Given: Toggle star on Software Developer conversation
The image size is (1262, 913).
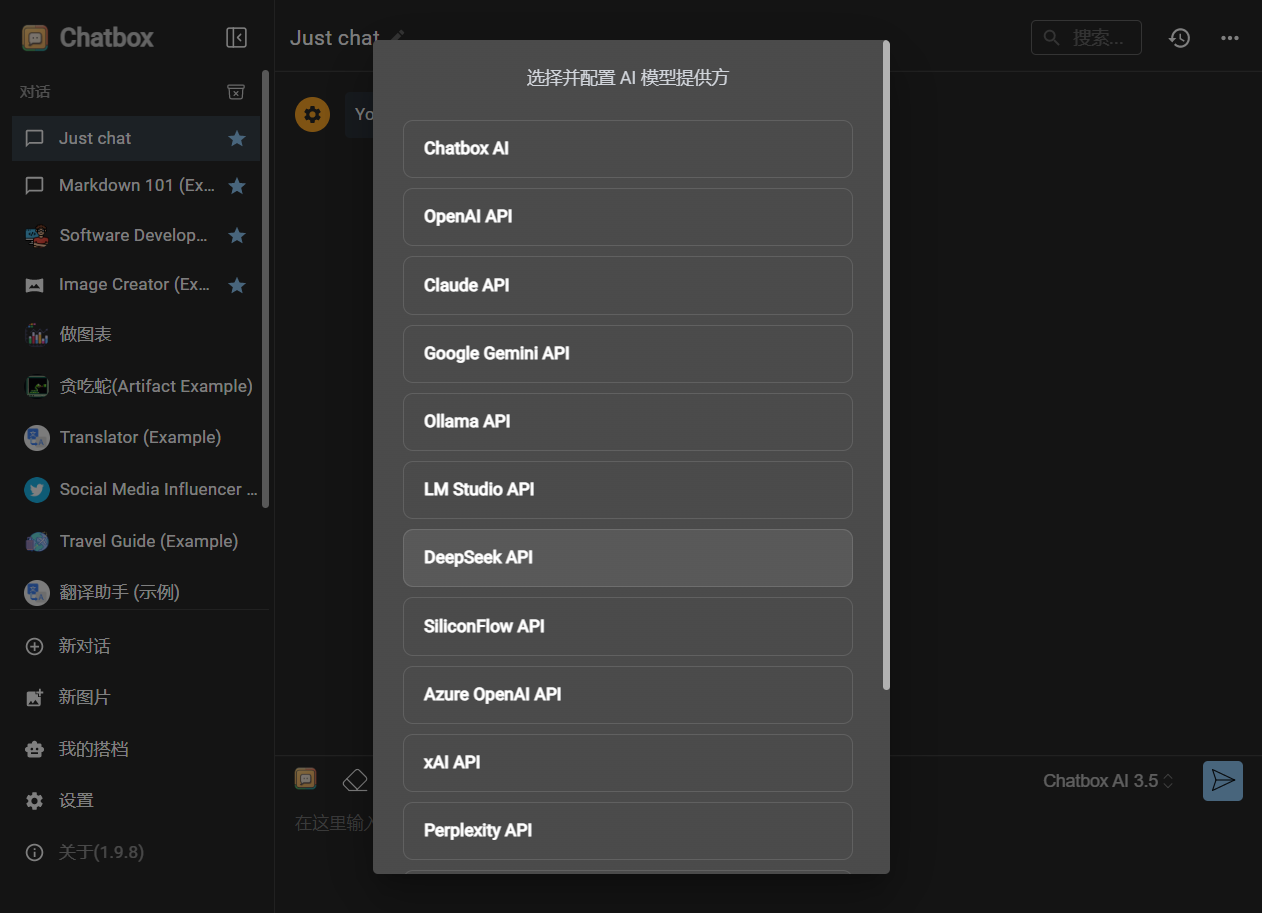Looking at the screenshot, I should coord(237,235).
